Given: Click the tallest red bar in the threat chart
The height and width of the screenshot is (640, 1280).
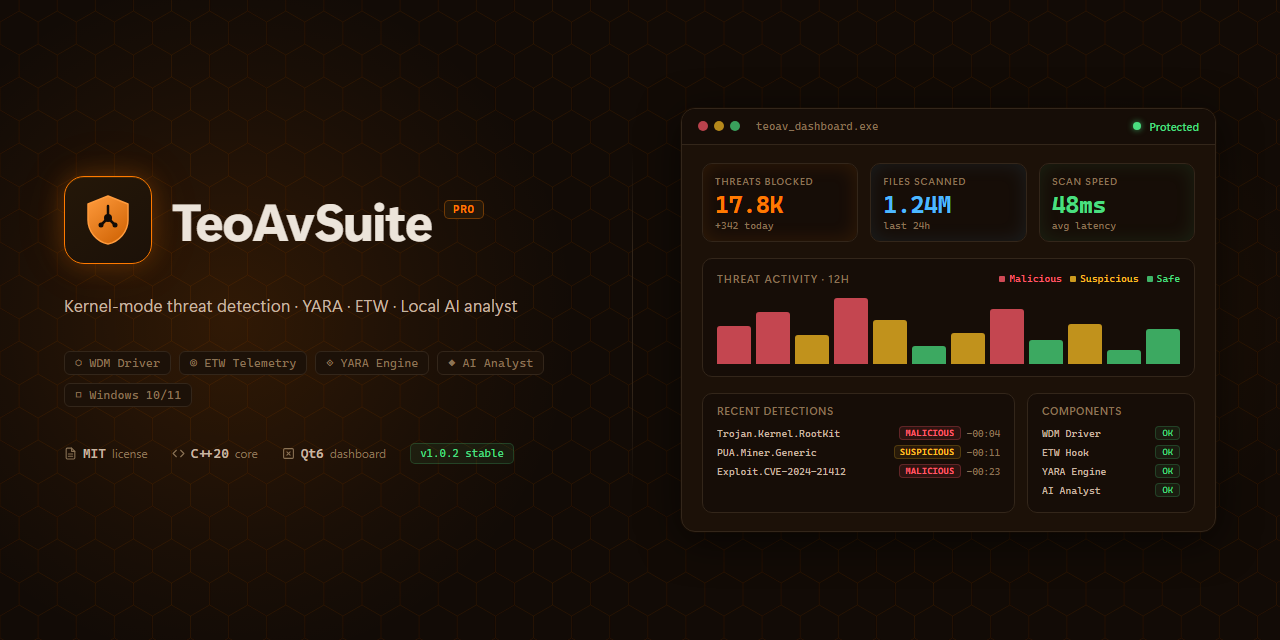Looking at the screenshot, I should pyautogui.click(x=851, y=331).
